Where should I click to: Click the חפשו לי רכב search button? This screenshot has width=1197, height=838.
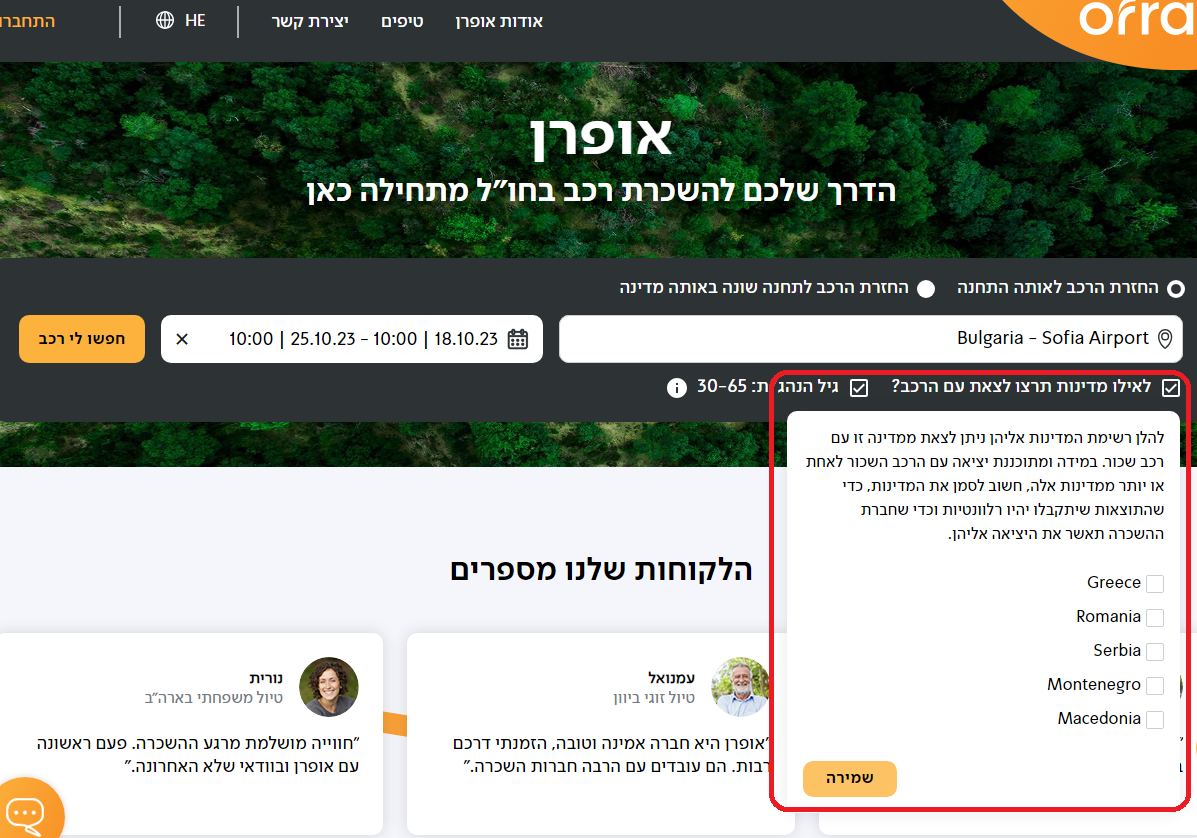82,339
